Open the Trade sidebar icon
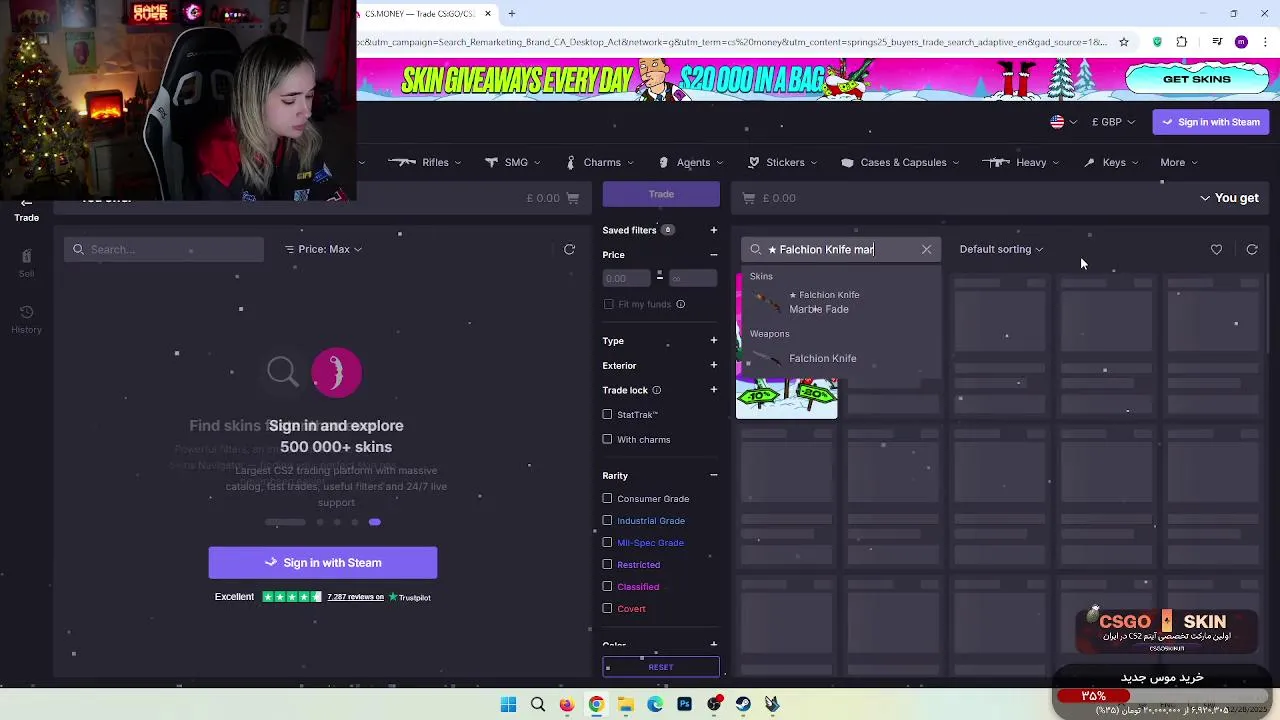The width and height of the screenshot is (1280, 720). pyautogui.click(x=26, y=210)
